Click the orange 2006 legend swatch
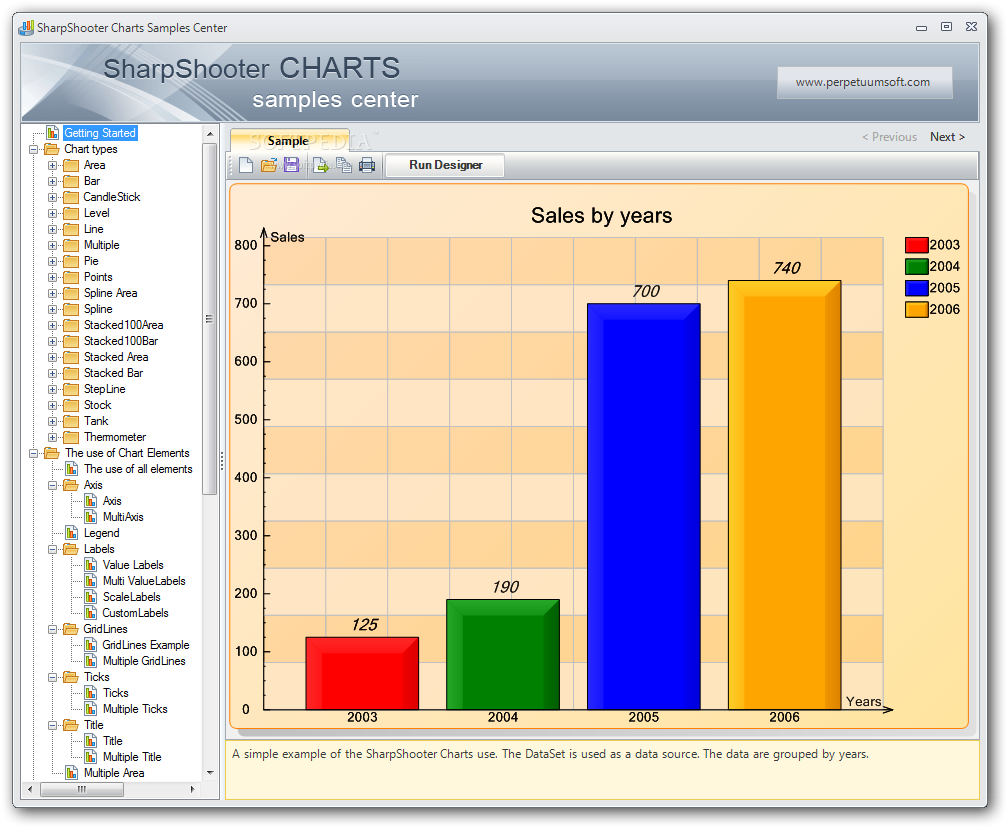Image resolution: width=1008 pixels, height=828 pixels. [x=916, y=309]
